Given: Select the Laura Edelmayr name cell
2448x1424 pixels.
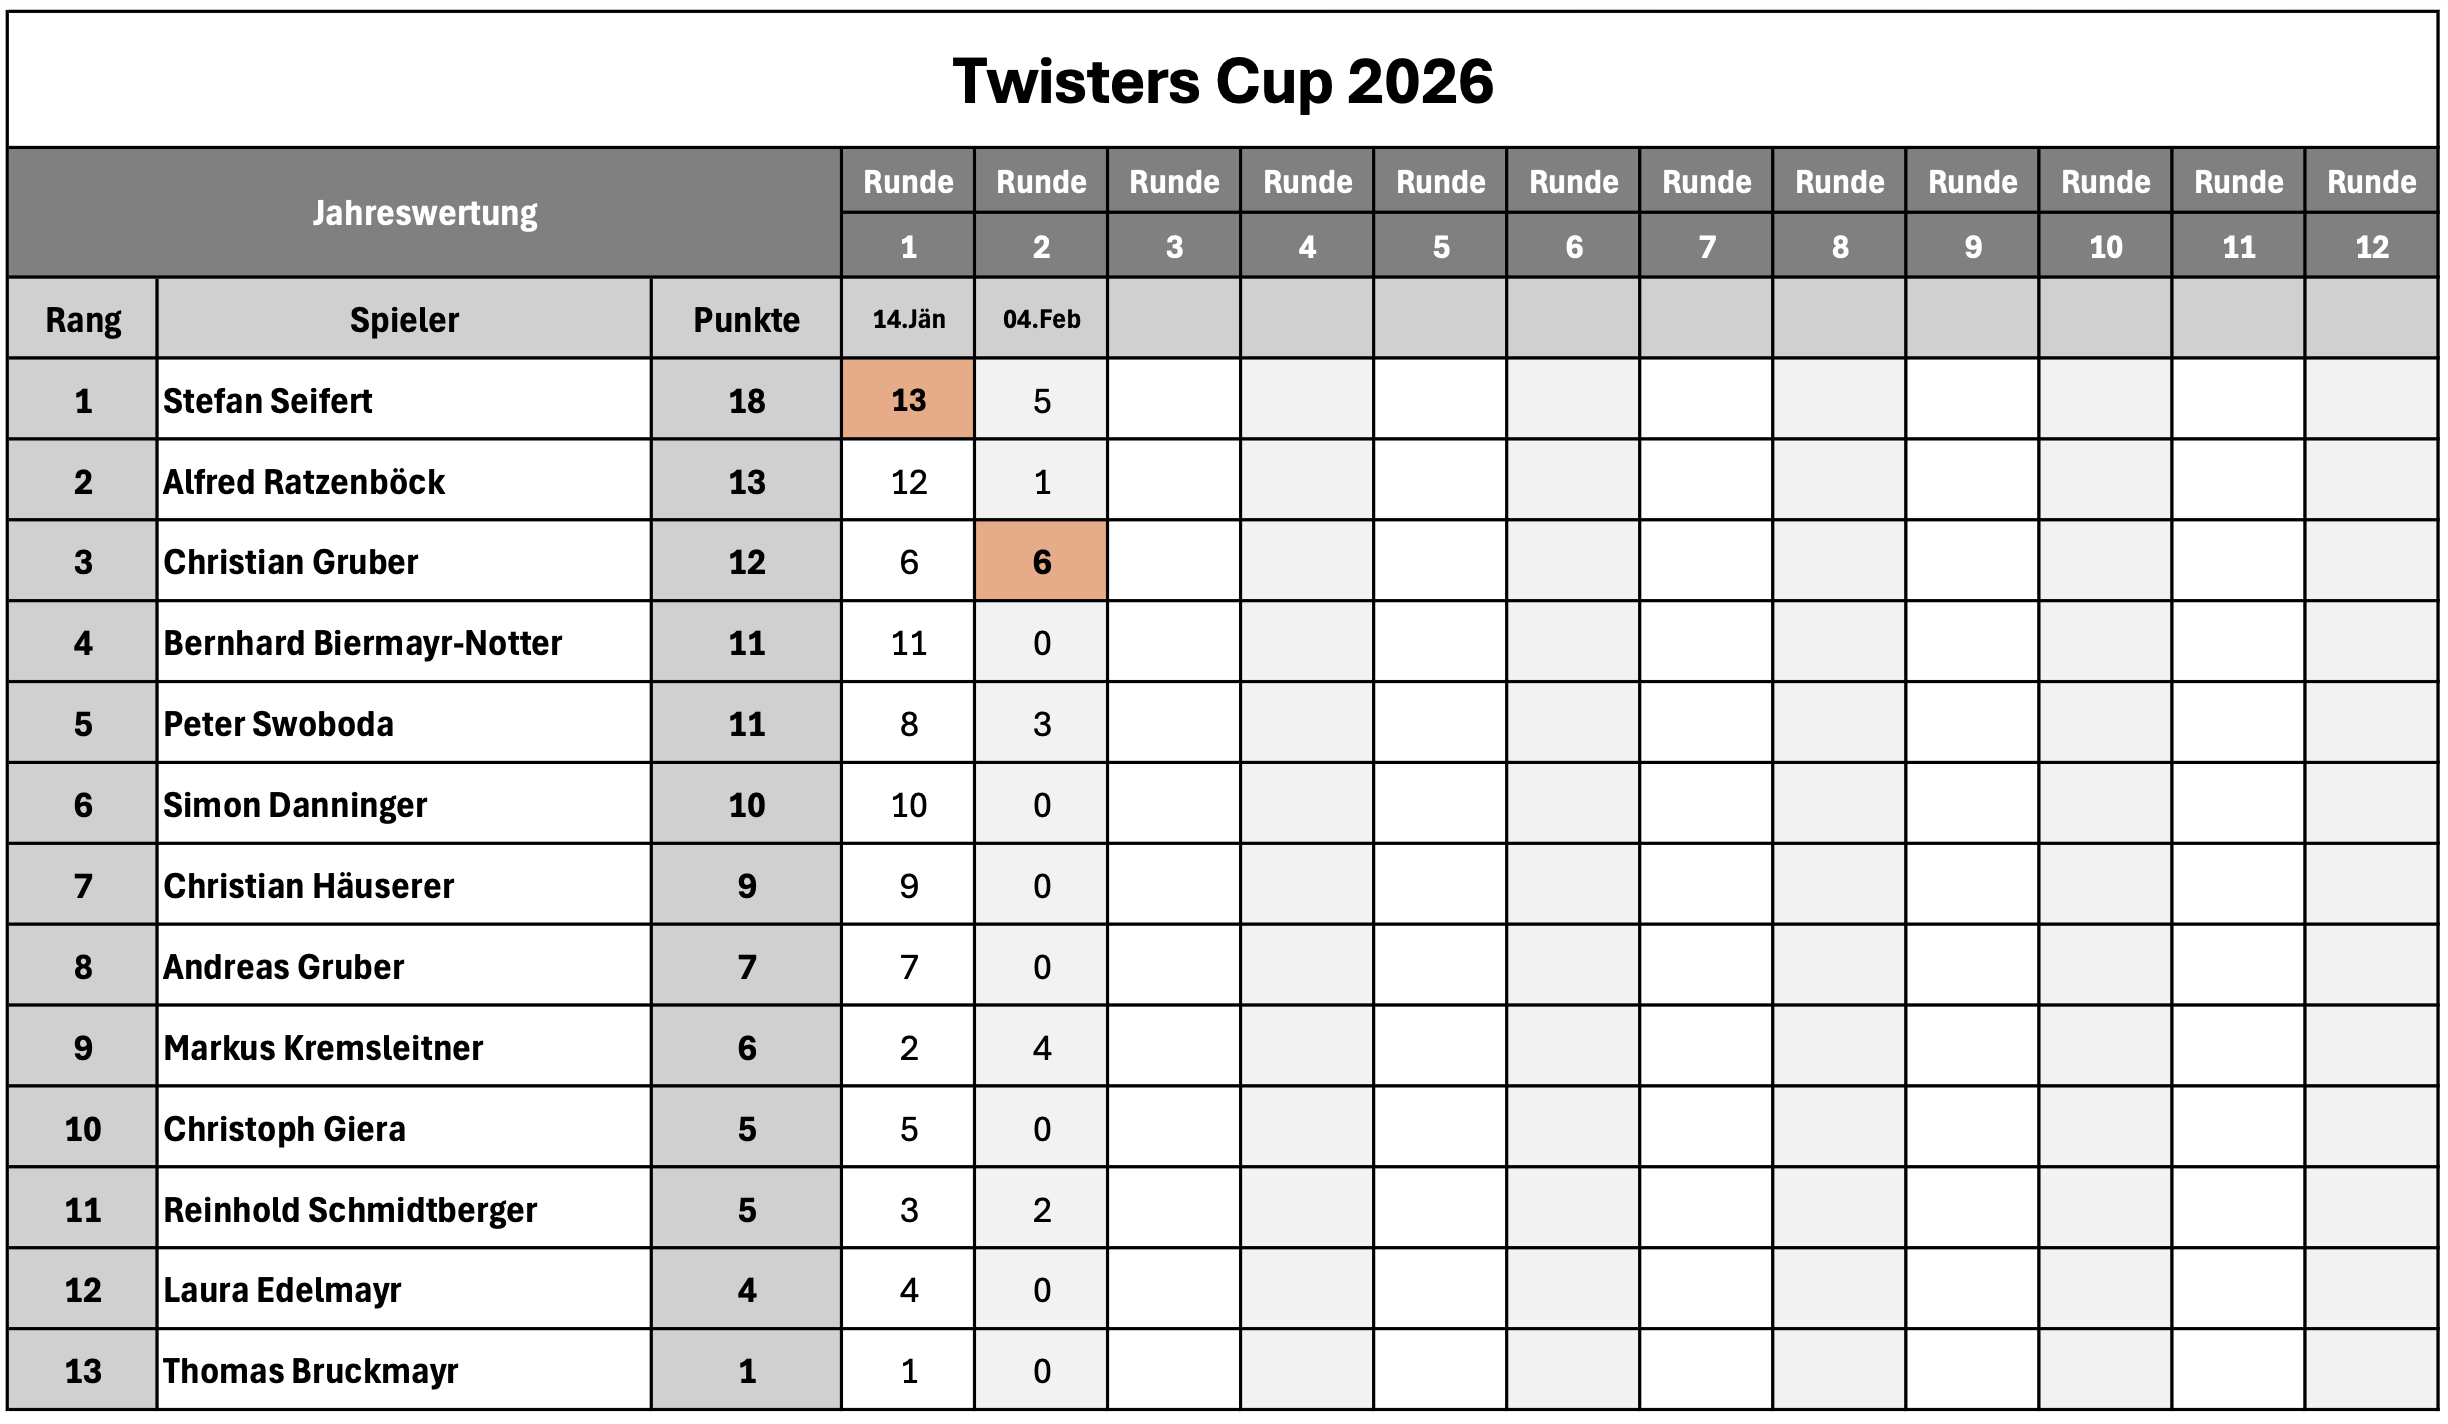Looking at the screenshot, I should [282, 1290].
